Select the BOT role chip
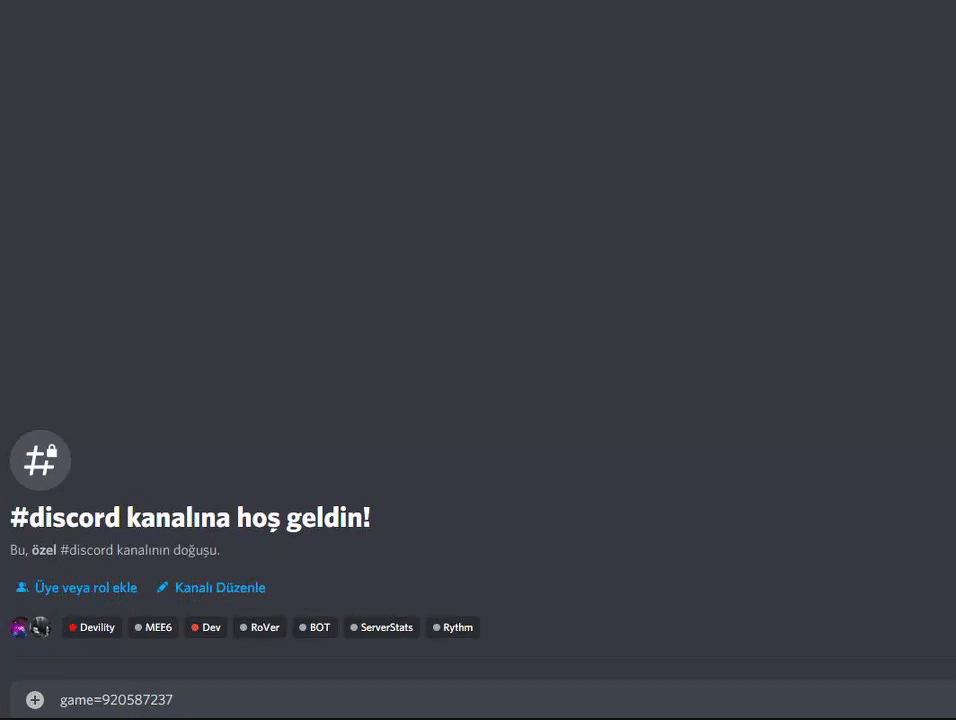 tap(315, 627)
